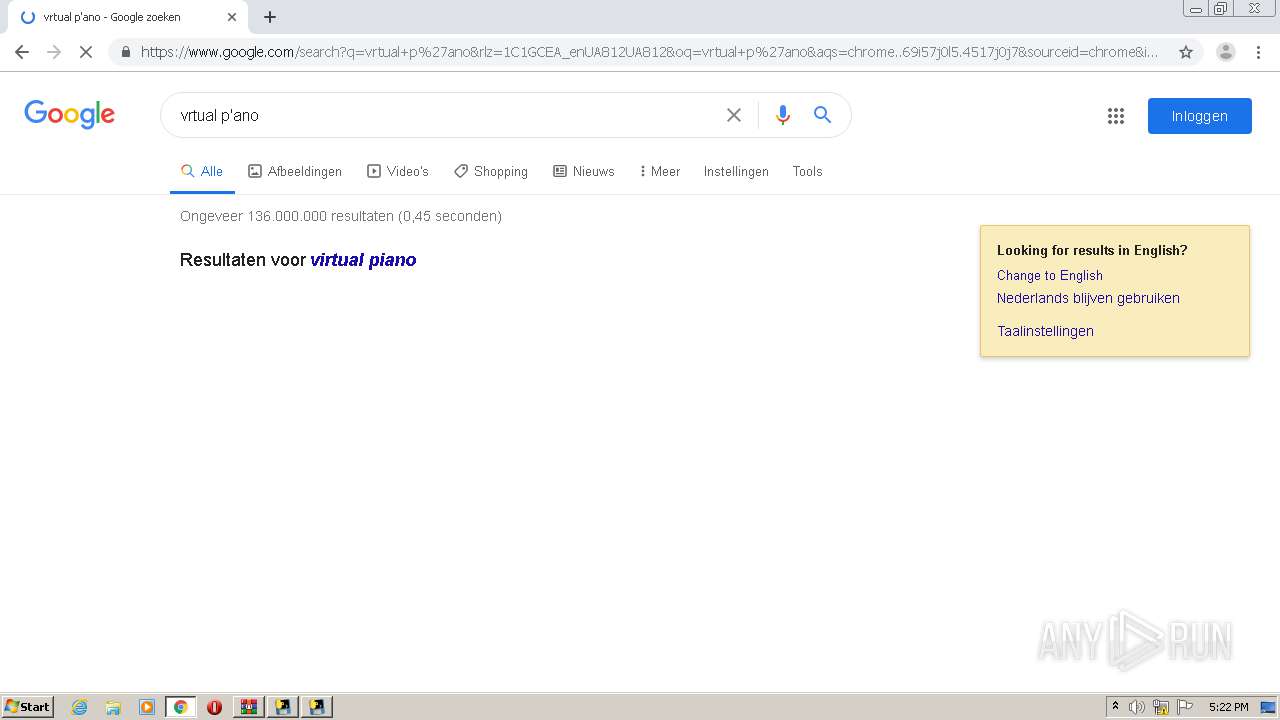Select the Alle results tab
Image resolution: width=1280 pixels, height=720 pixels.
coord(202,171)
